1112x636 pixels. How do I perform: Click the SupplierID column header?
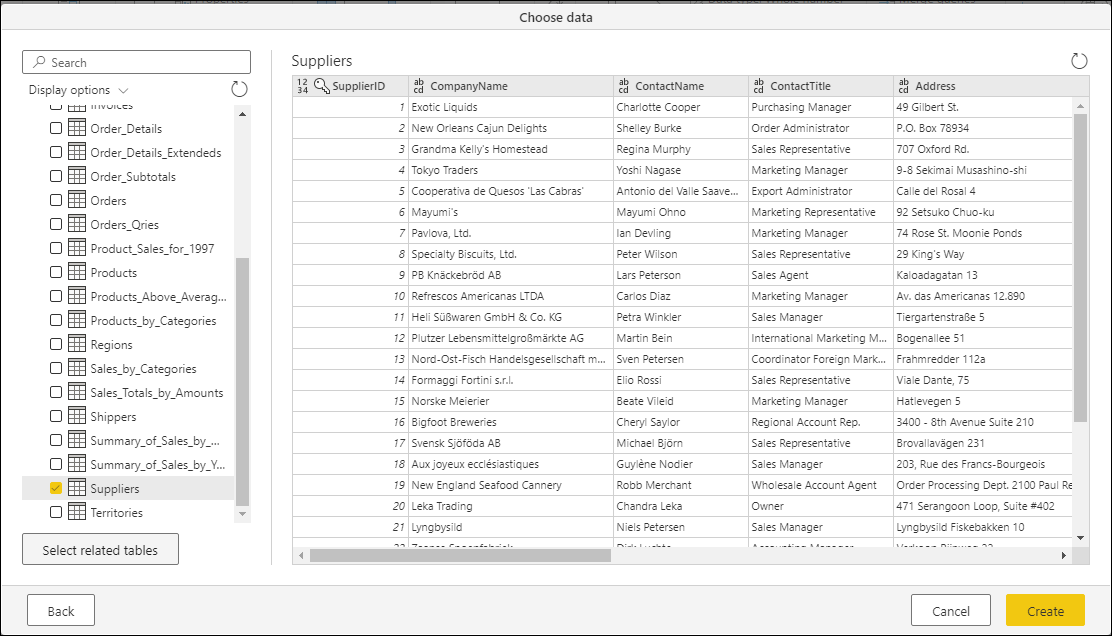pos(350,86)
